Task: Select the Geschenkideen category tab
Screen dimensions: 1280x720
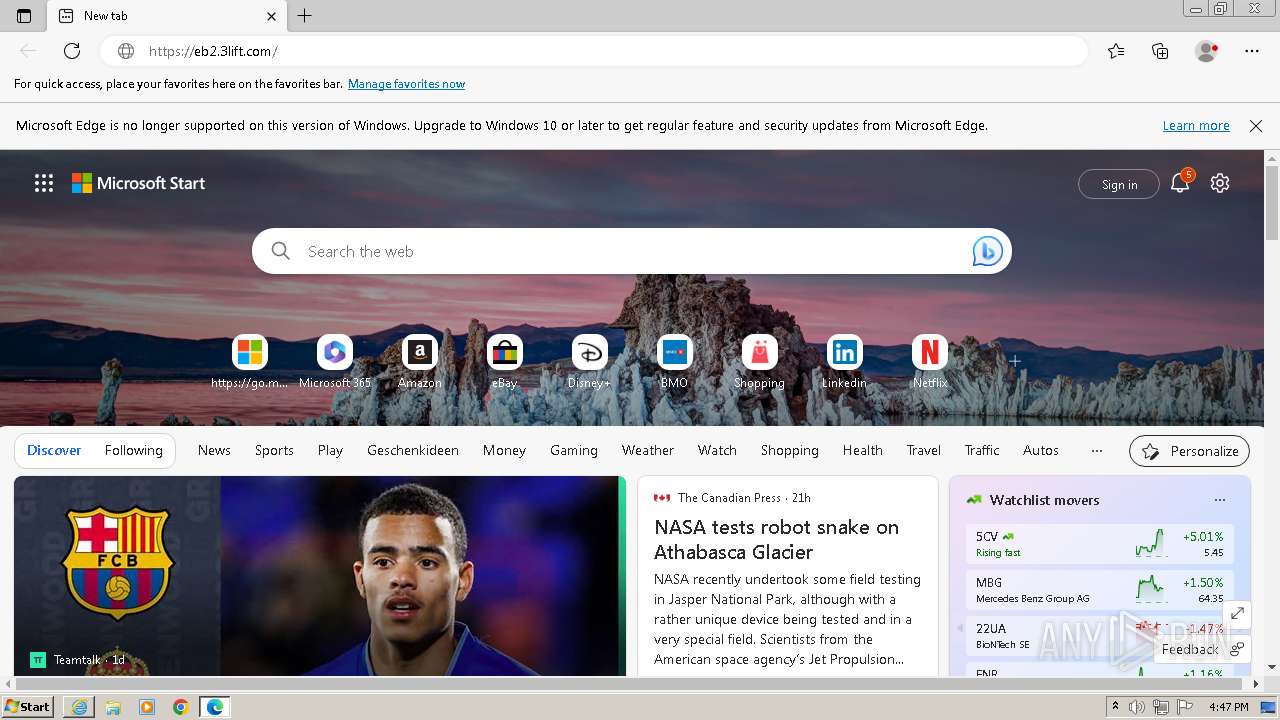Action: (x=413, y=451)
